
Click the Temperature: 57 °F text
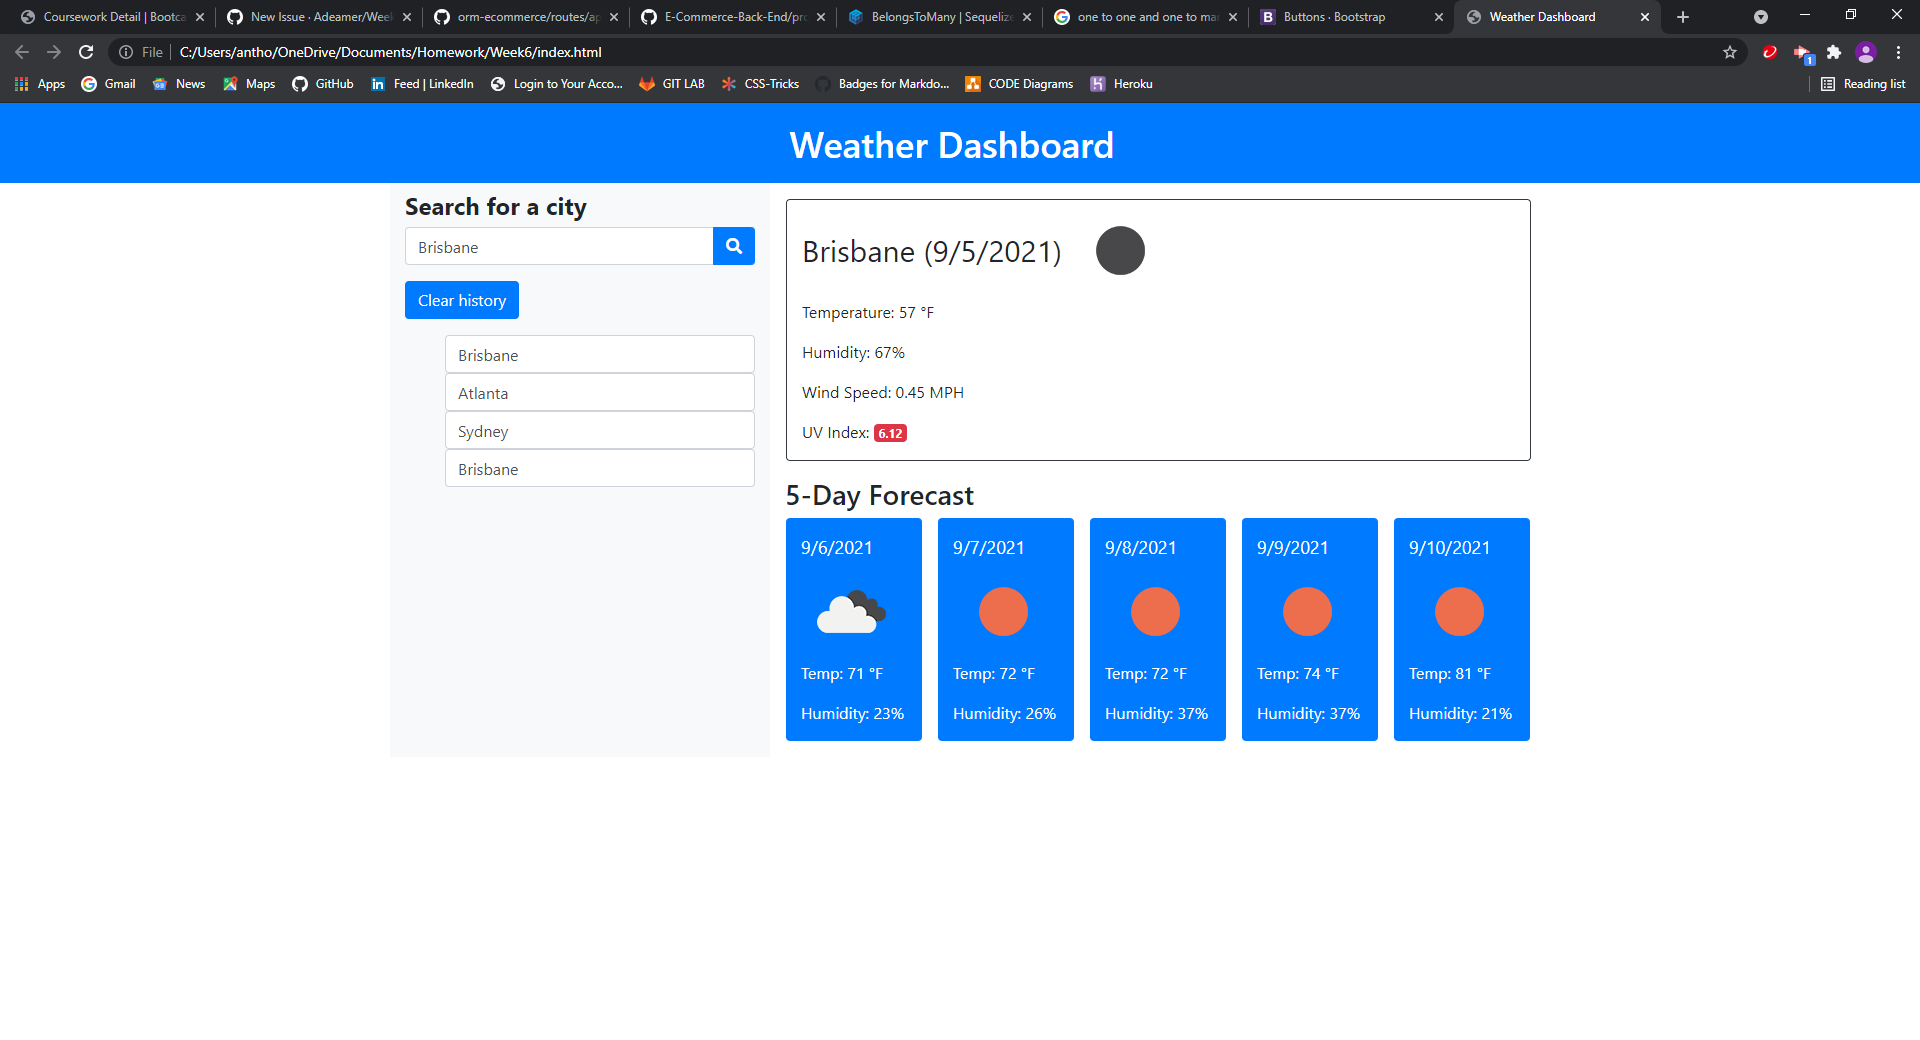pos(868,313)
